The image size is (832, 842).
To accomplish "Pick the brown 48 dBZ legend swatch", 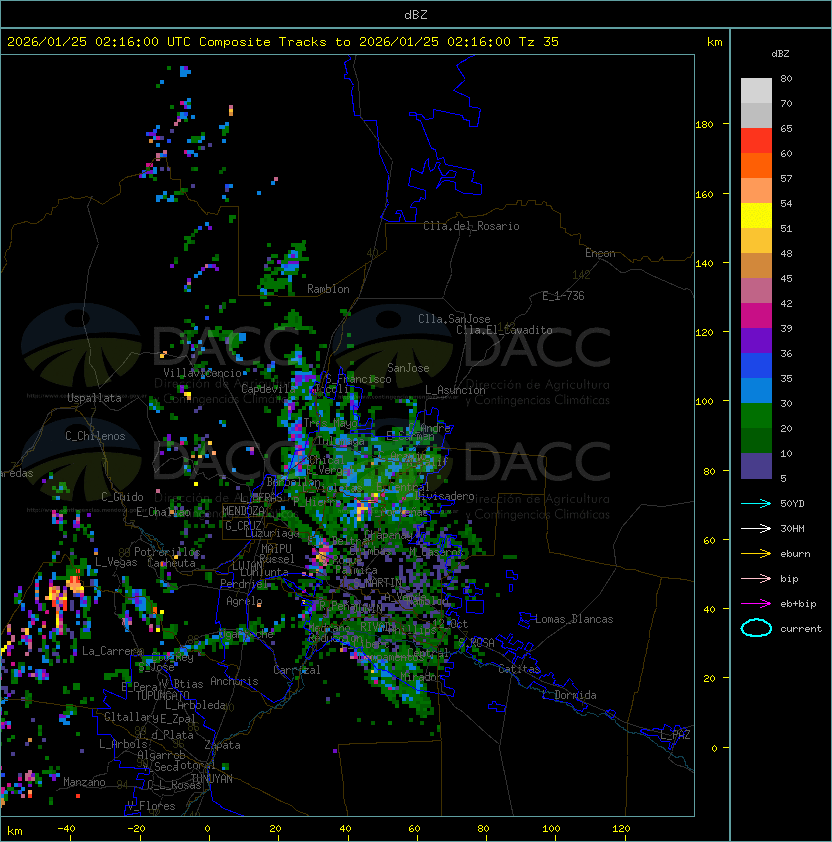I will tap(756, 266).
